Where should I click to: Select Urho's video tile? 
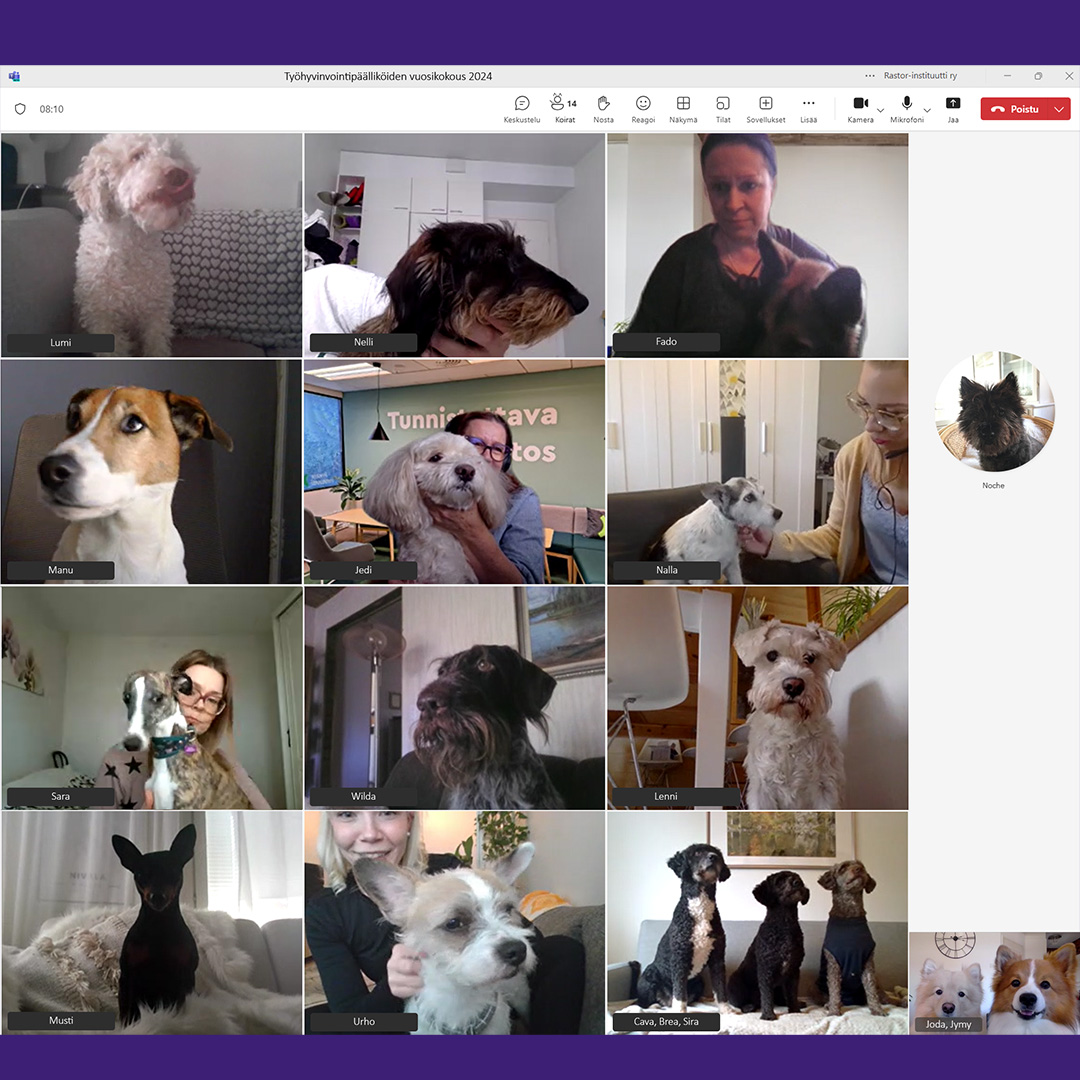455,923
